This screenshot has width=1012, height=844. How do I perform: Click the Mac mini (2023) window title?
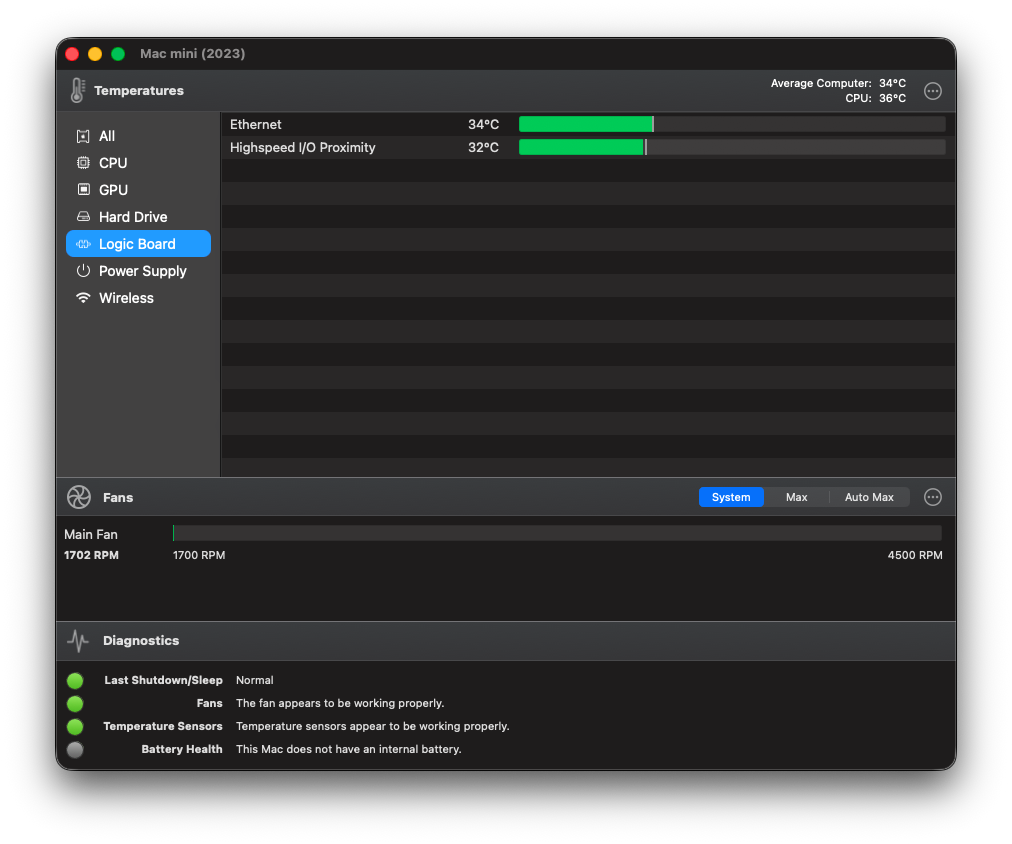click(192, 54)
